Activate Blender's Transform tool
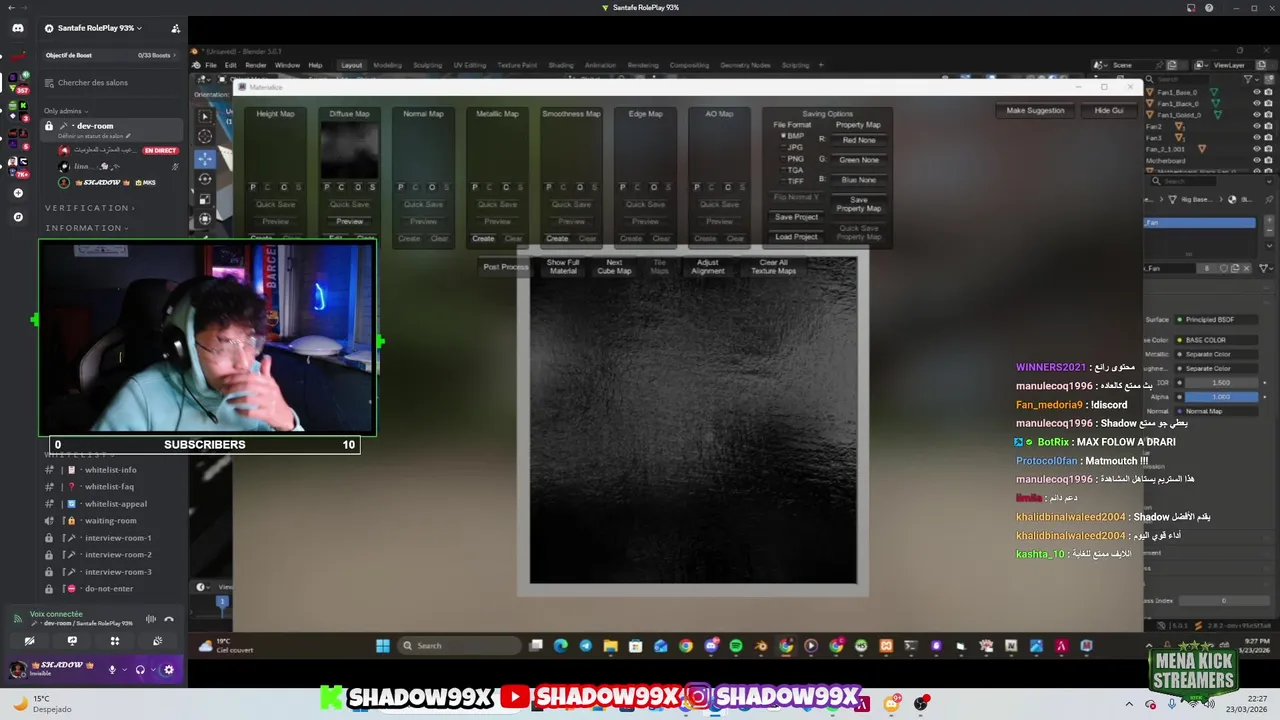The image size is (1280, 720). click(x=205, y=219)
